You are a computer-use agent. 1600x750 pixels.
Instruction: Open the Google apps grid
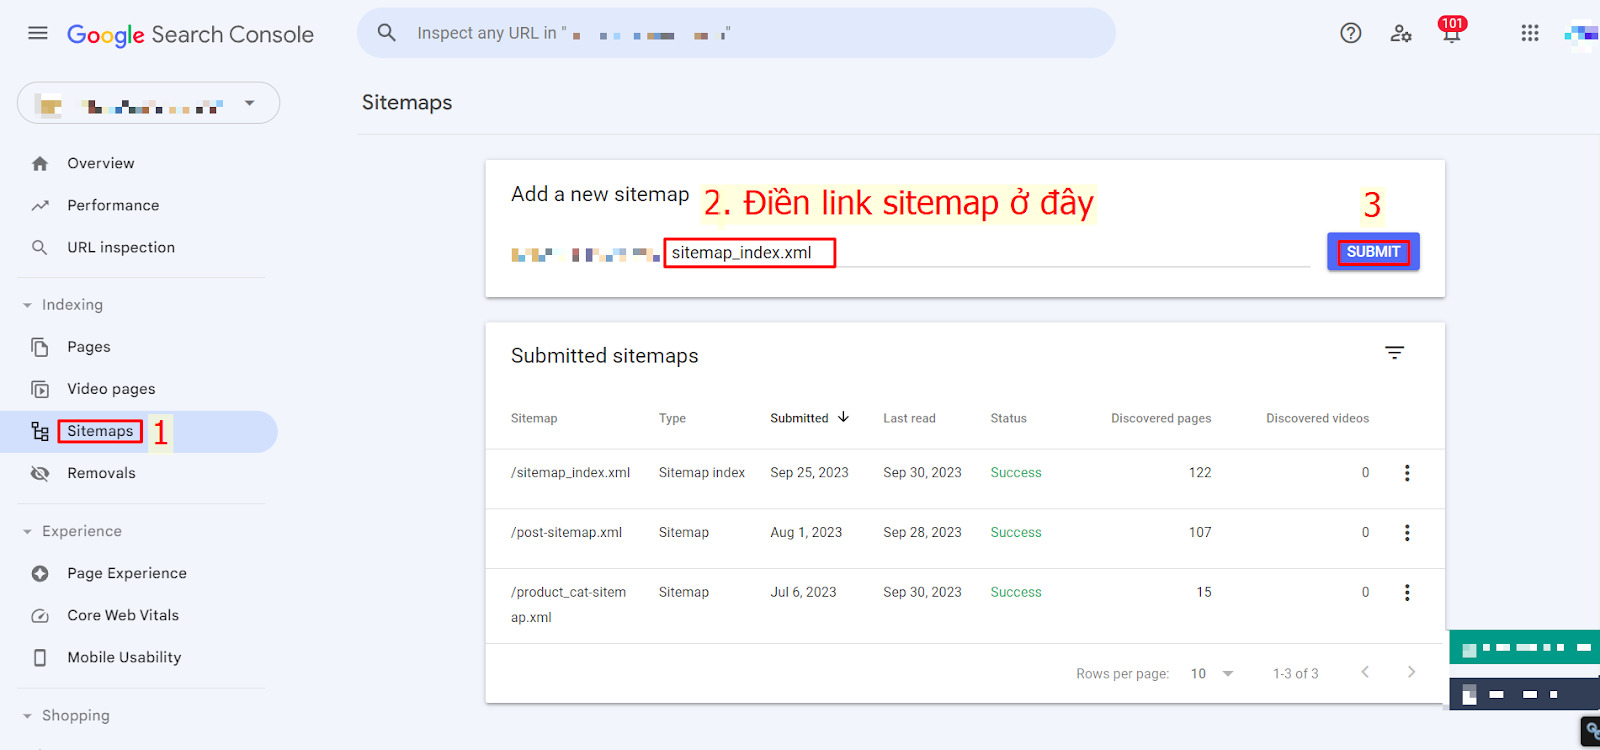(1529, 33)
